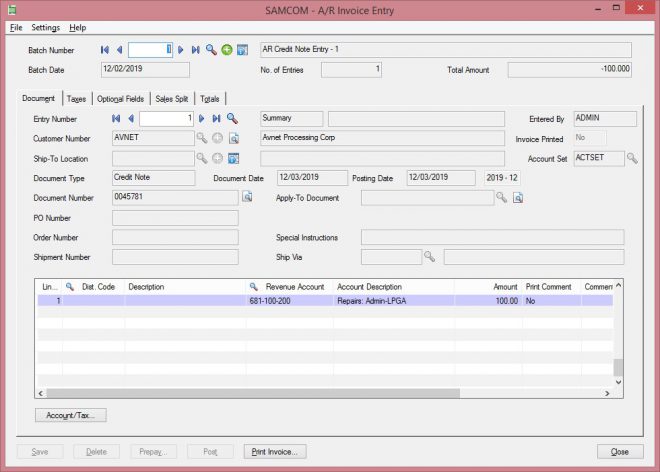Open the Help menu

tap(77, 28)
